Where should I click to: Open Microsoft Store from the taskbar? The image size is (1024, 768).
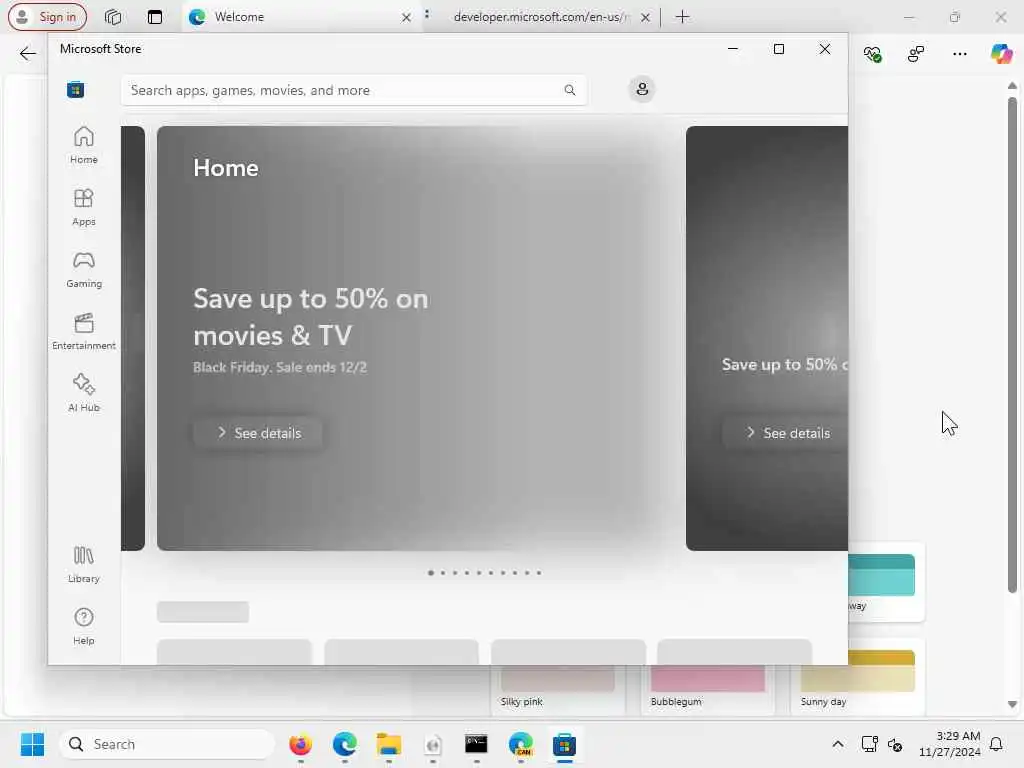564,744
